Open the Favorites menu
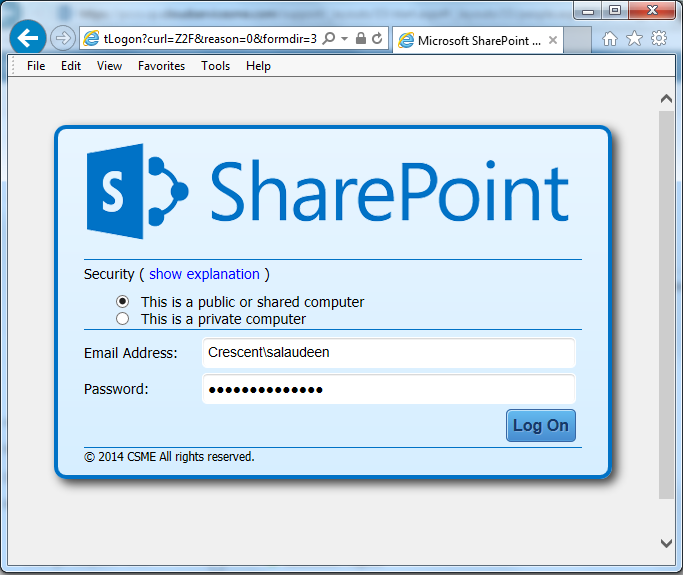 [161, 66]
